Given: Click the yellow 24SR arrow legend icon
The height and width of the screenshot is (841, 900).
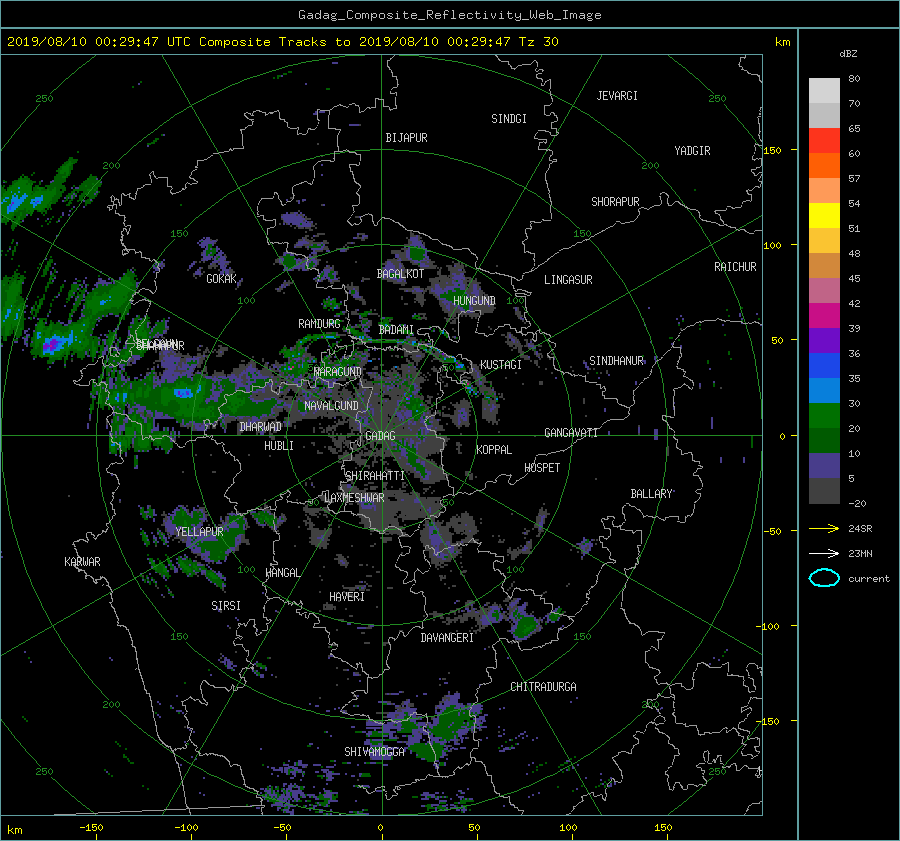Looking at the screenshot, I should tap(824, 529).
